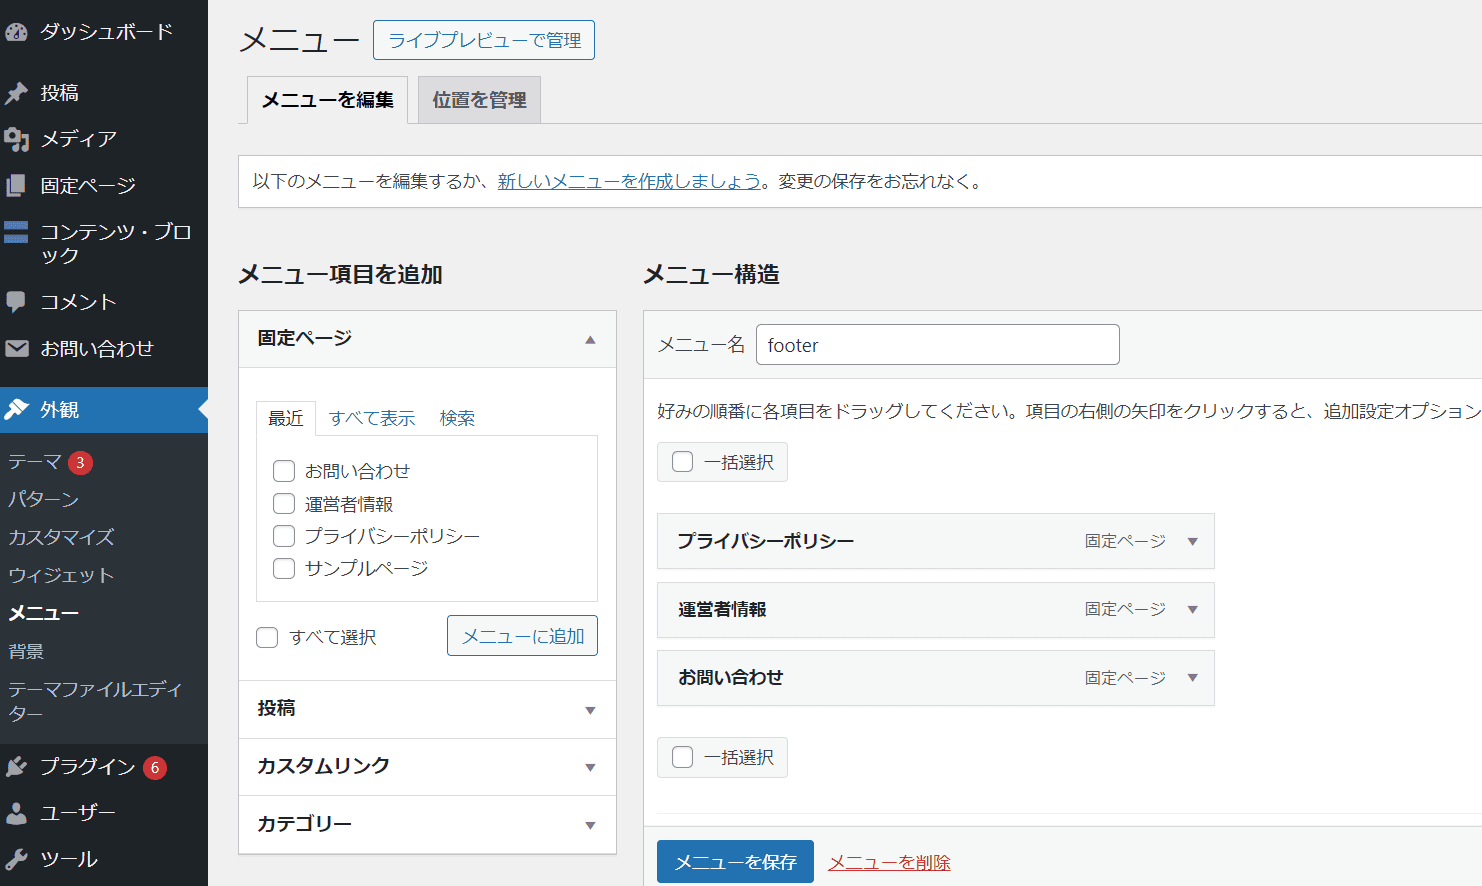
Task: Check the お問い合わせ page checkbox
Action: (284, 471)
